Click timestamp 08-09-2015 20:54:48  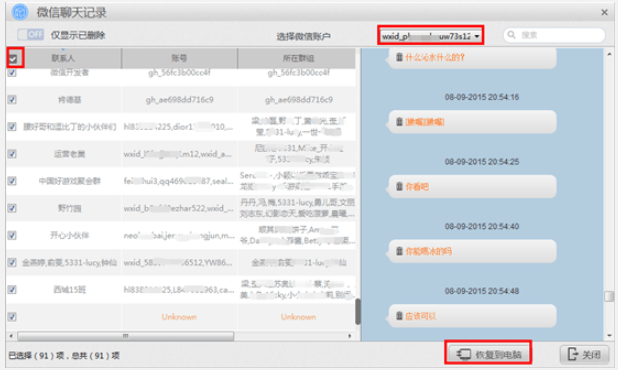point(482,291)
